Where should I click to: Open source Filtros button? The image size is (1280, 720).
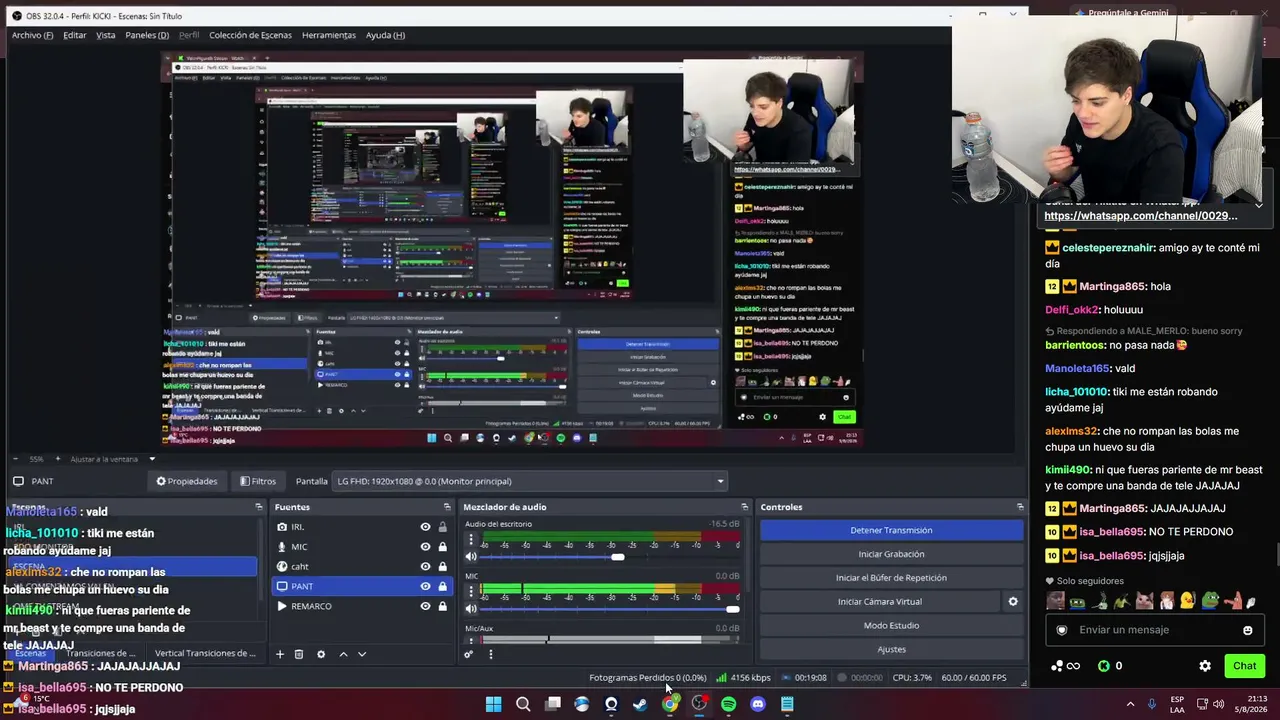(258, 481)
